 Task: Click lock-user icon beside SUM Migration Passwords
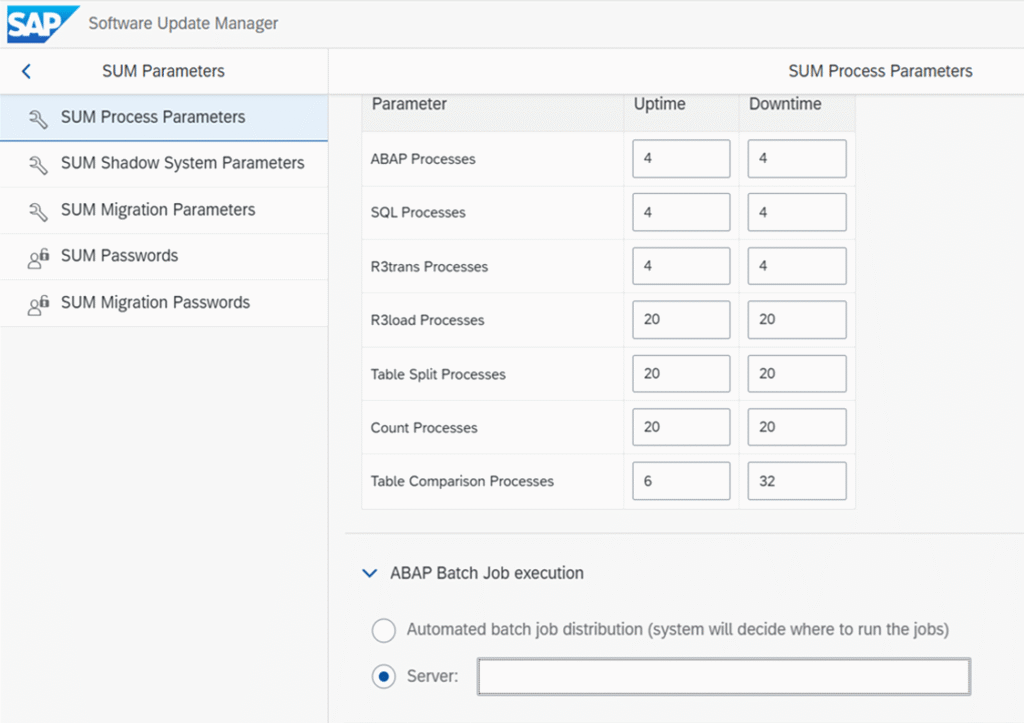click(38, 304)
